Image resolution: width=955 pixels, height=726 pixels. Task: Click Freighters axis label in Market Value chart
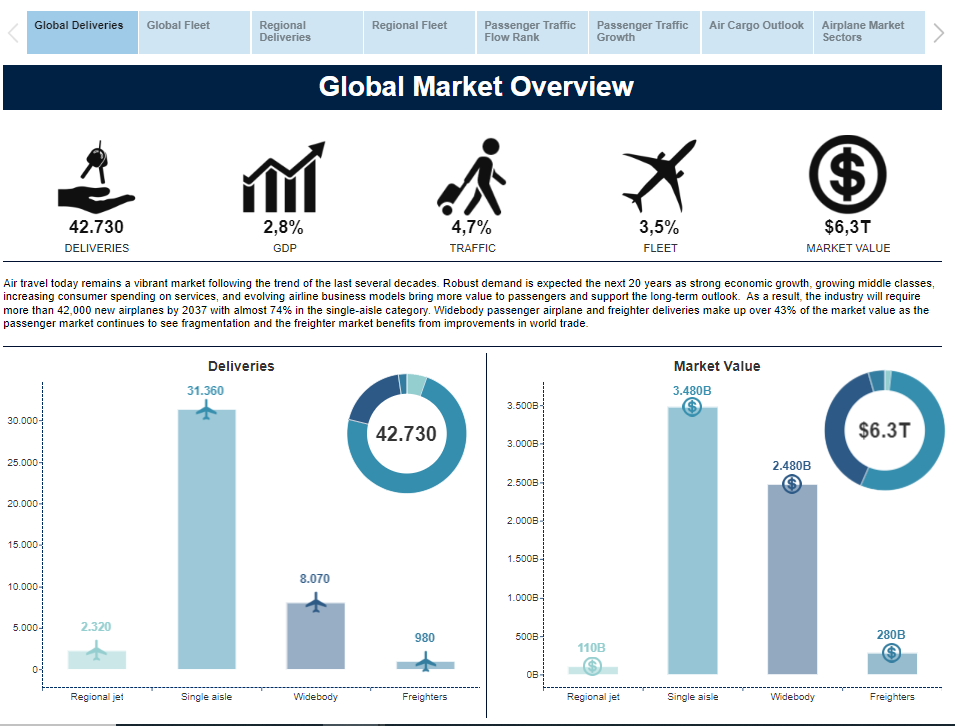(892, 696)
